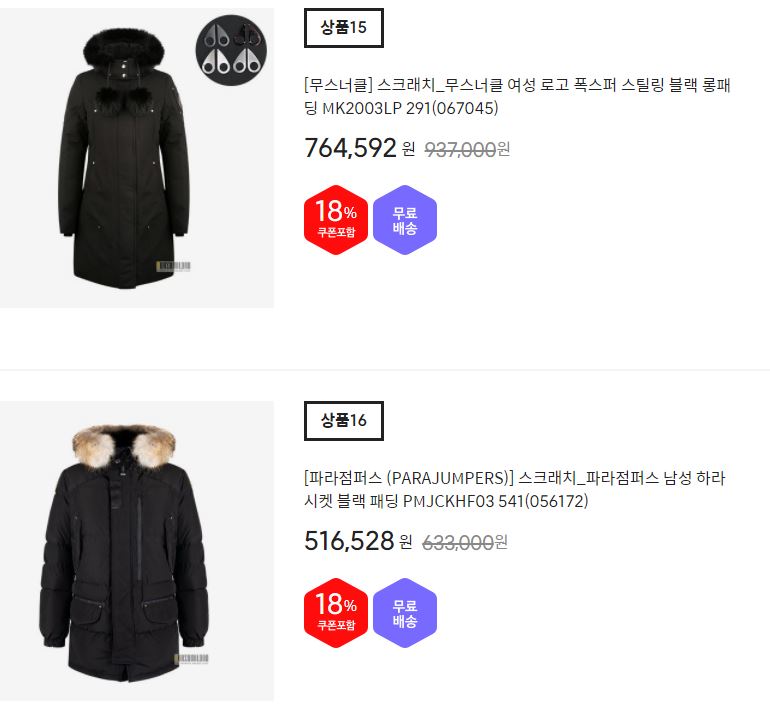Click the red 18% coupon badge for 상품16

336,613
